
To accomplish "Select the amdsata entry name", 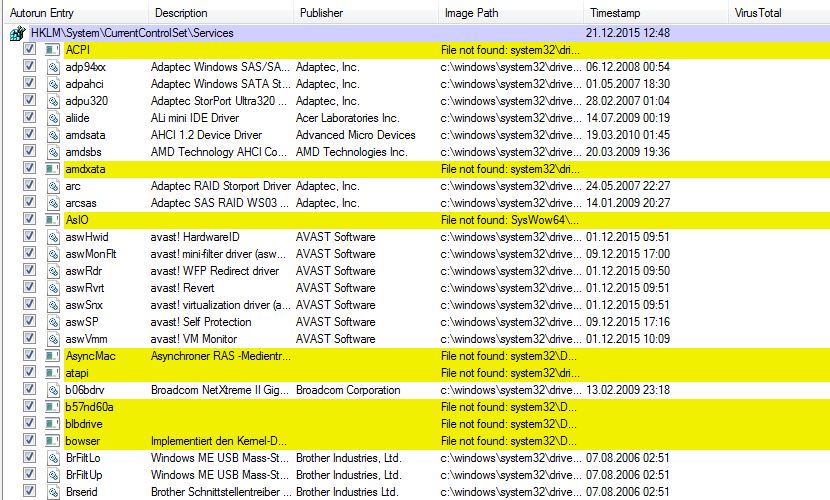I will (x=85, y=135).
